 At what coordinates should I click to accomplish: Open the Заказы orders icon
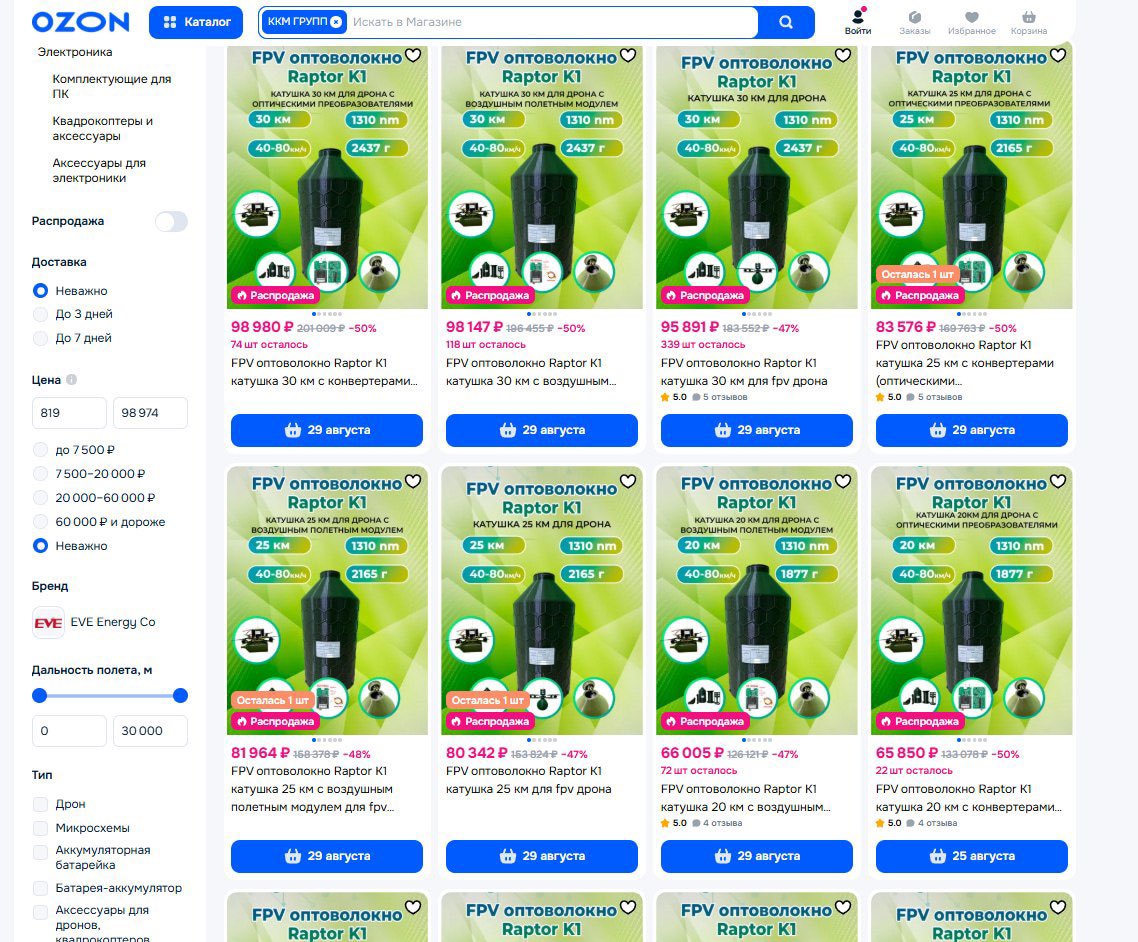tap(914, 22)
